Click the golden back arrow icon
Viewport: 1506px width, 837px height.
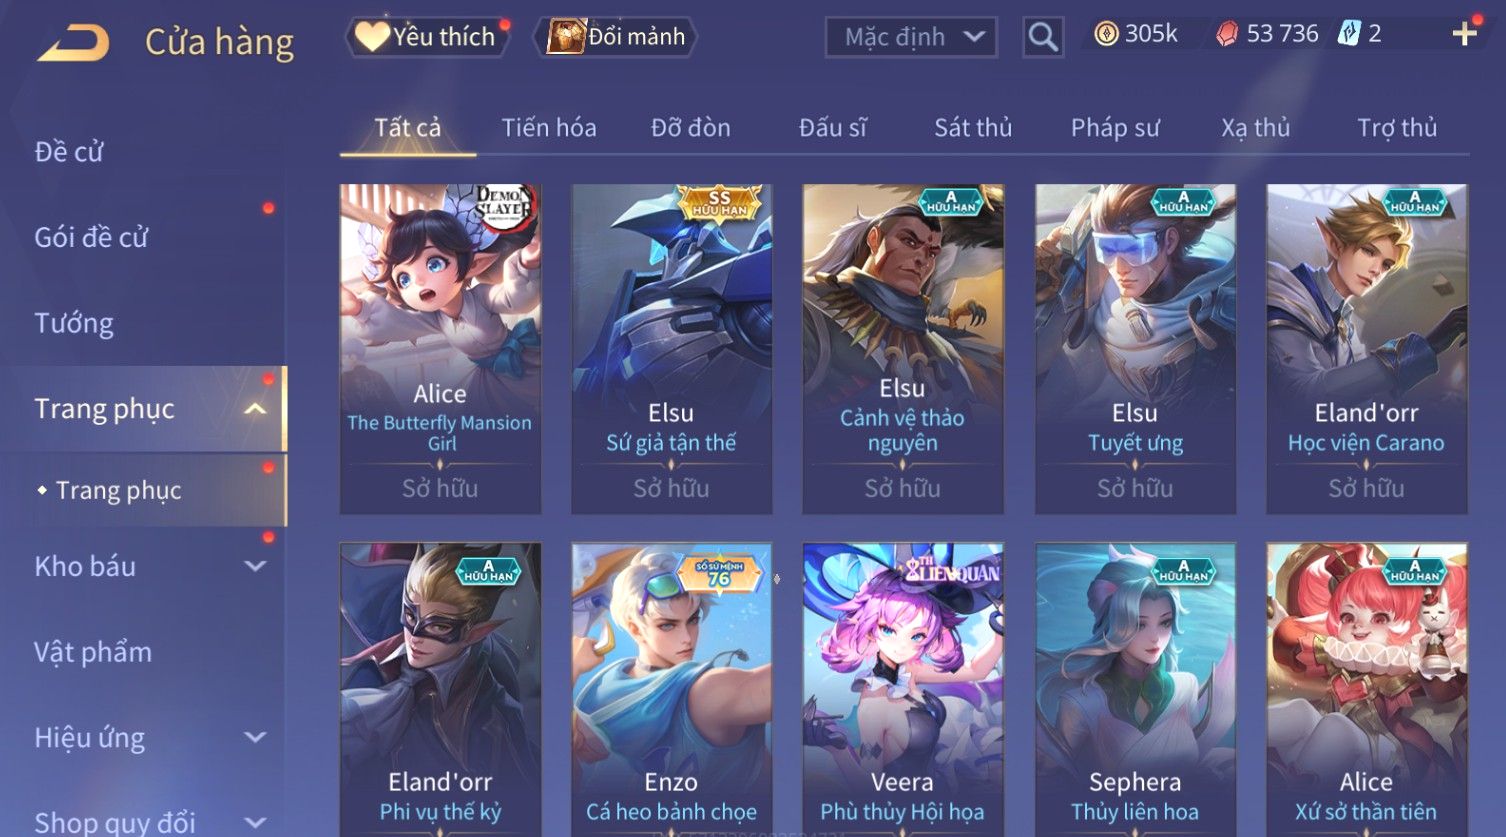tap(73, 42)
